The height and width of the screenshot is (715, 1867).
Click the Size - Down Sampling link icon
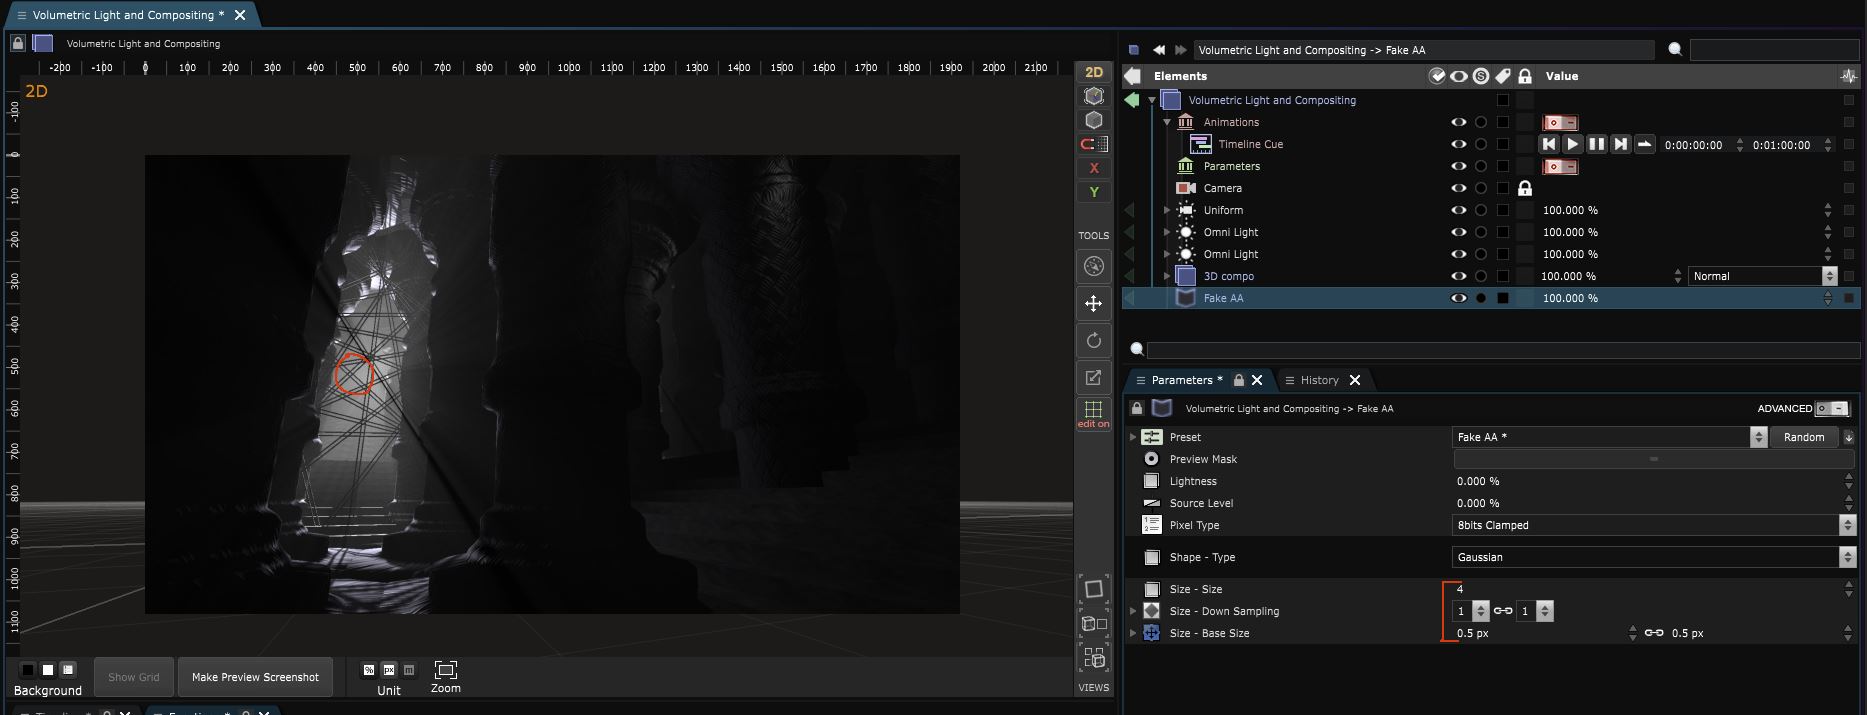pos(1502,611)
